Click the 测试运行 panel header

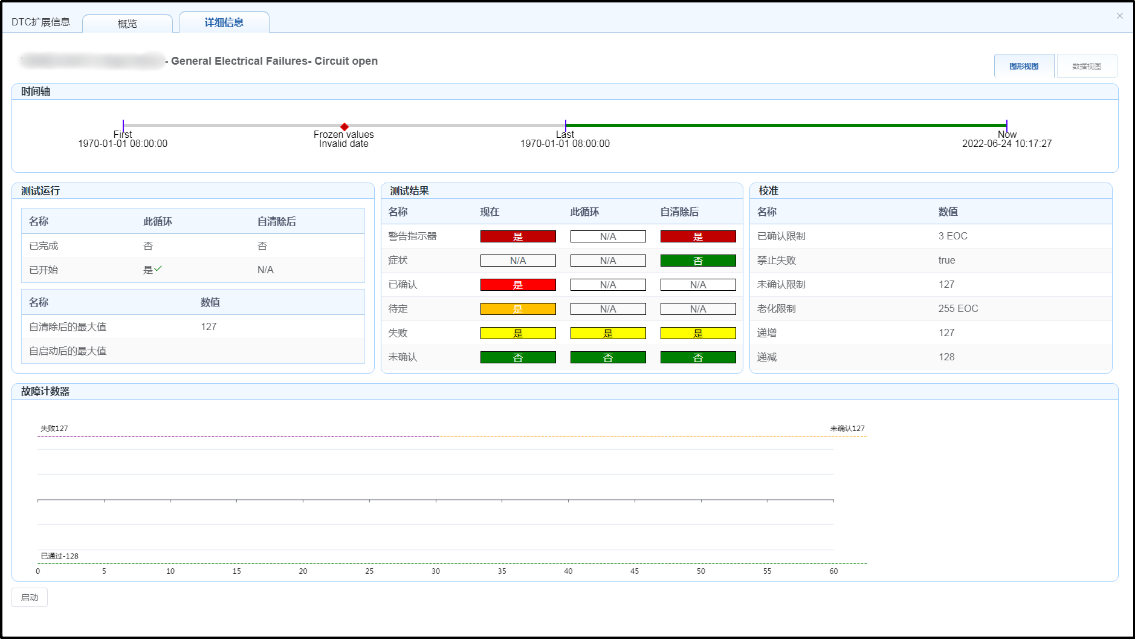pos(193,190)
